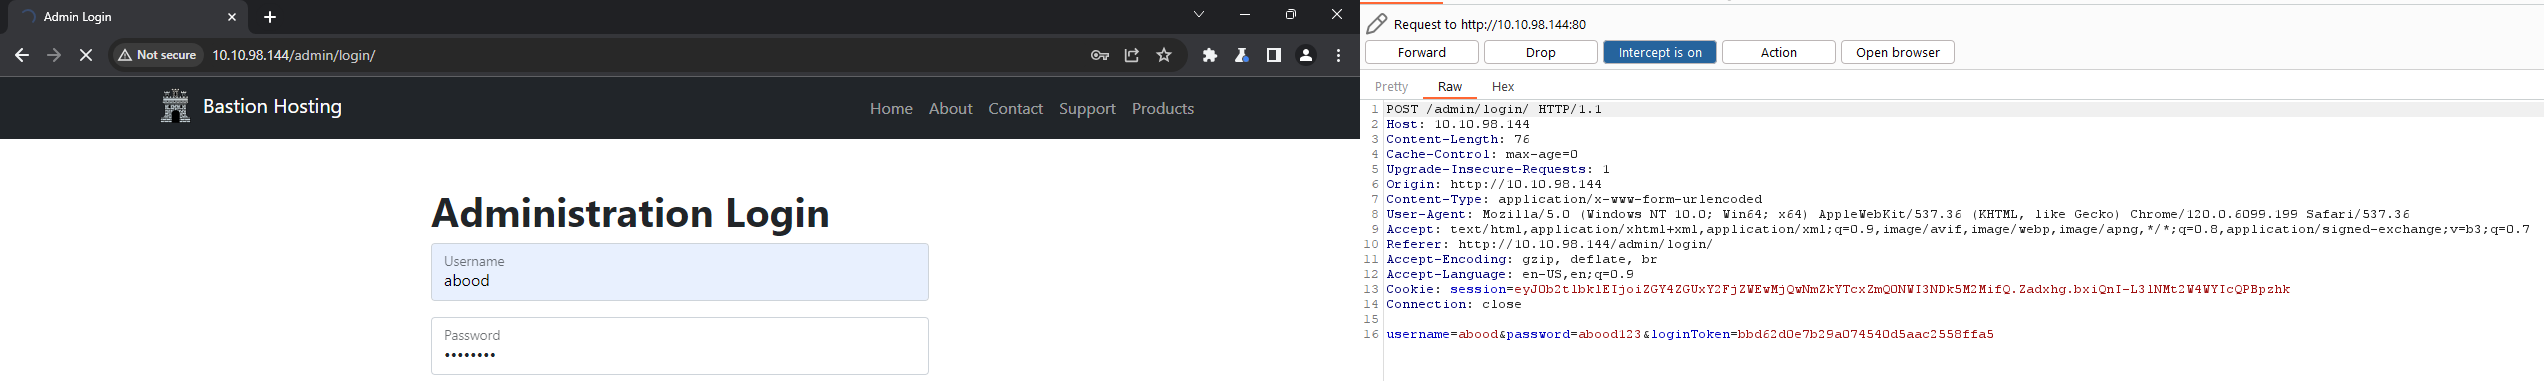2544x381 pixels.
Task: Forward the intercepted request in Burp
Action: tap(1422, 52)
